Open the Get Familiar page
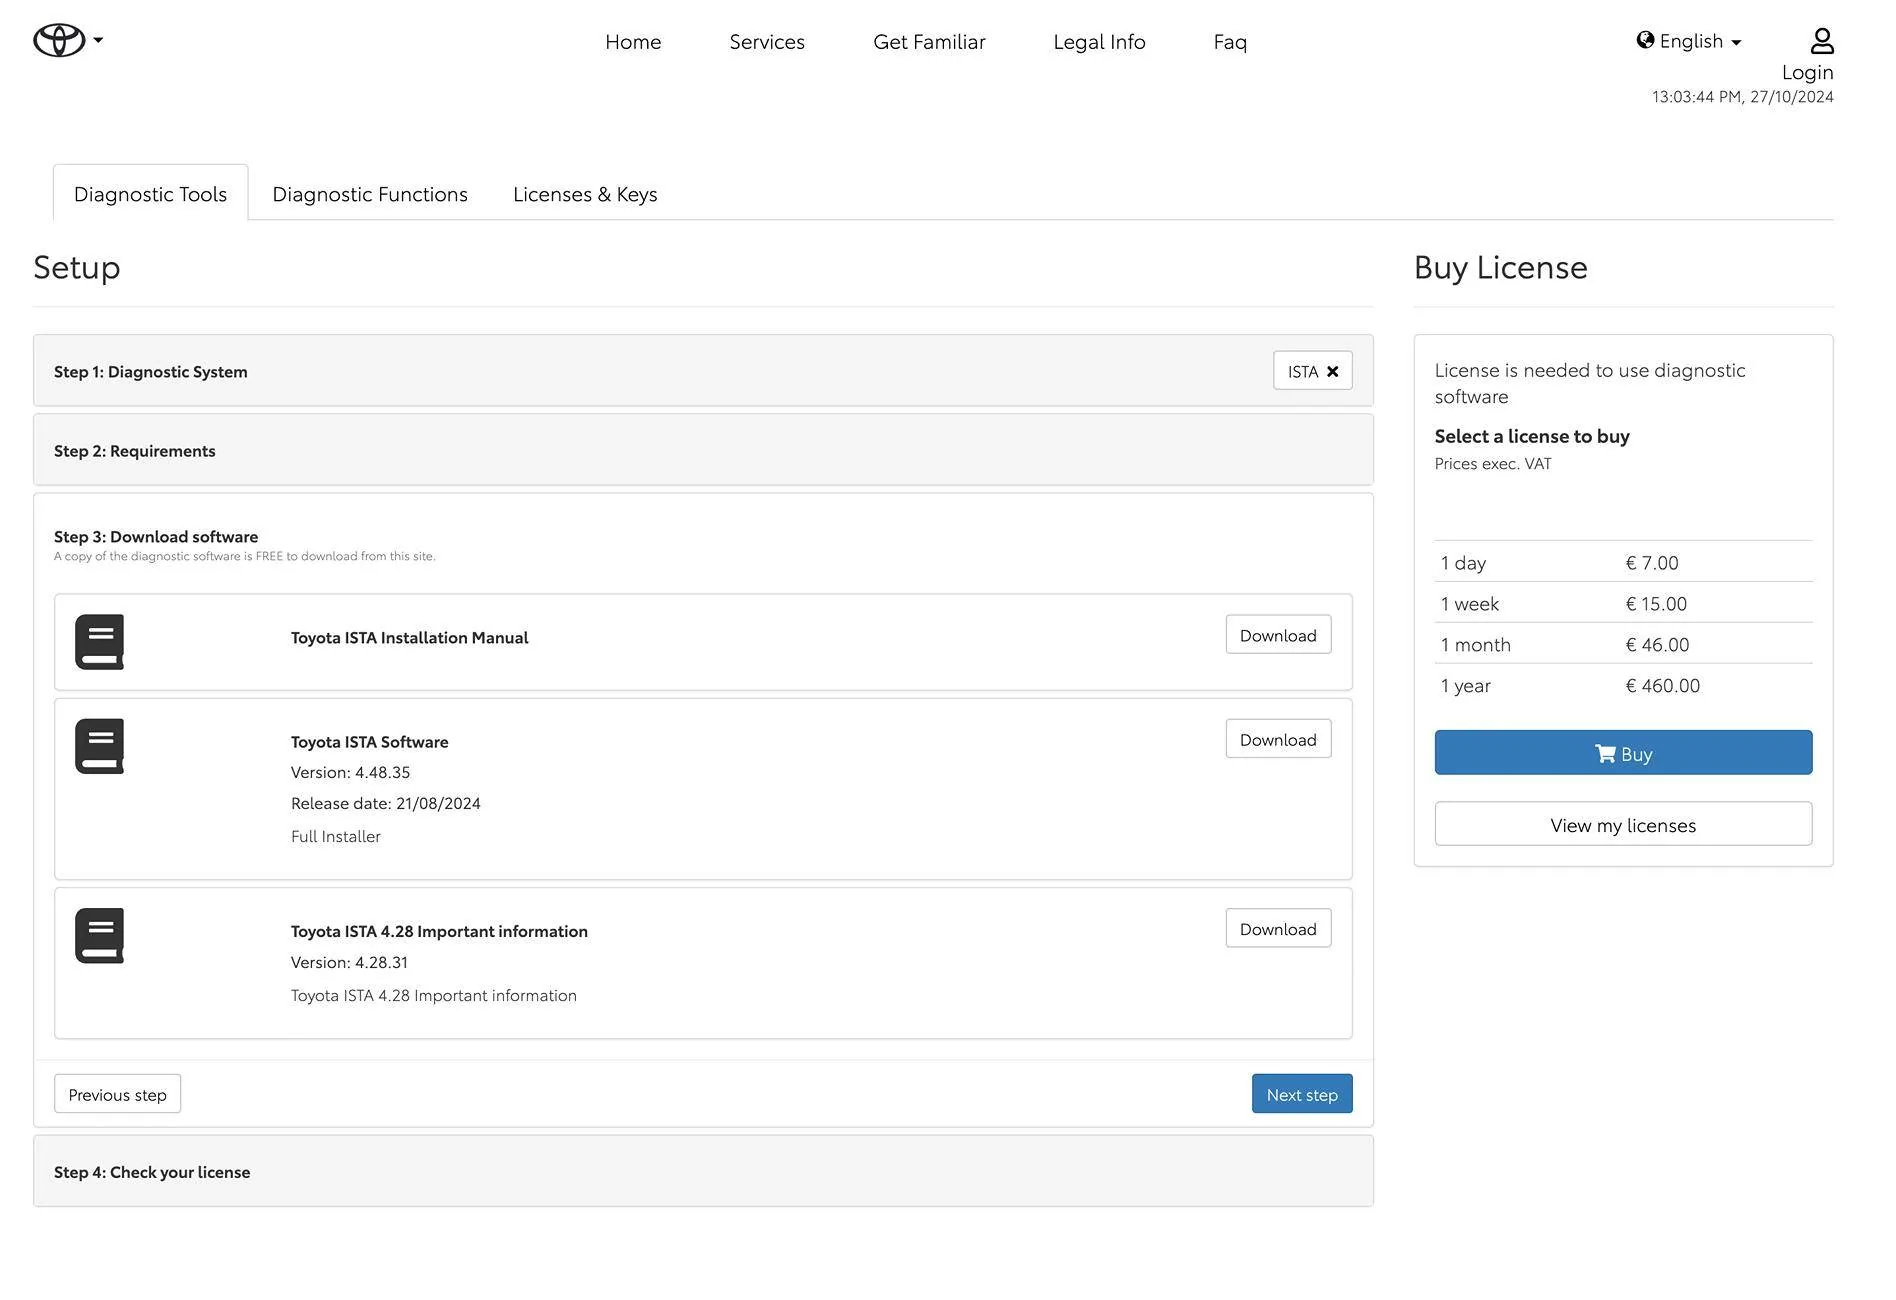The height and width of the screenshot is (1300, 1896). [x=929, y=41]
